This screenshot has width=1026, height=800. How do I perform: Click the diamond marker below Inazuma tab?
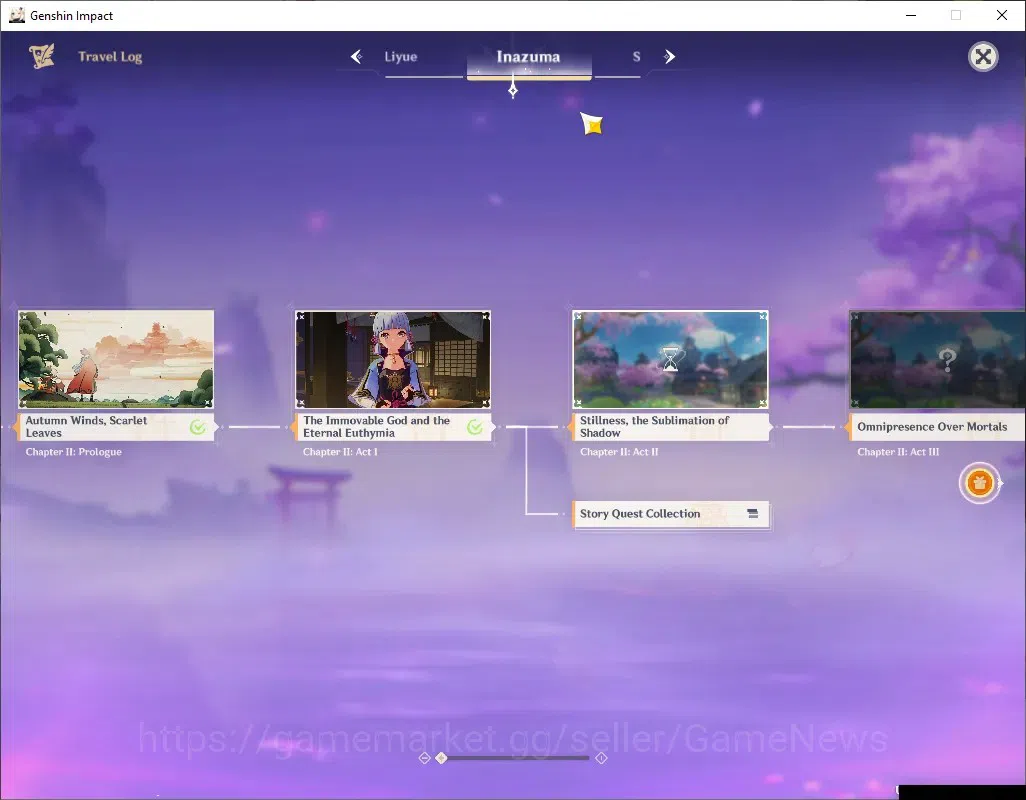coord(513,90)
